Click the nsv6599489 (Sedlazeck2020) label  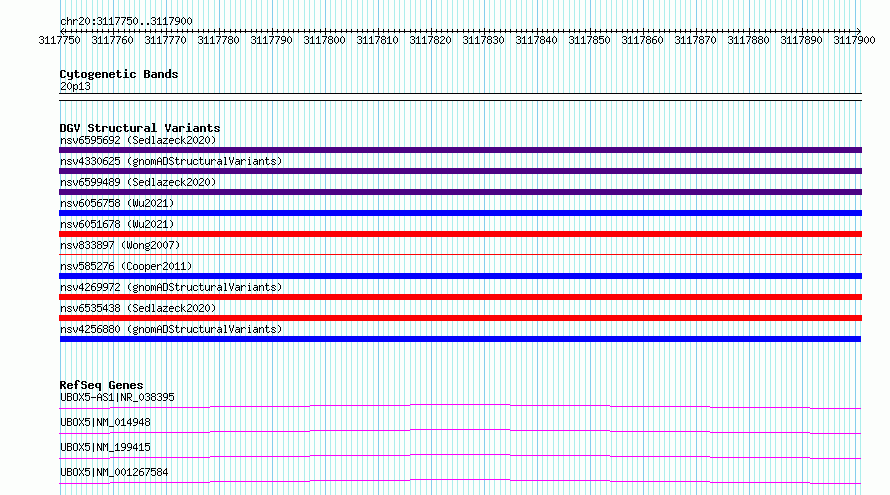coord(138,182)
